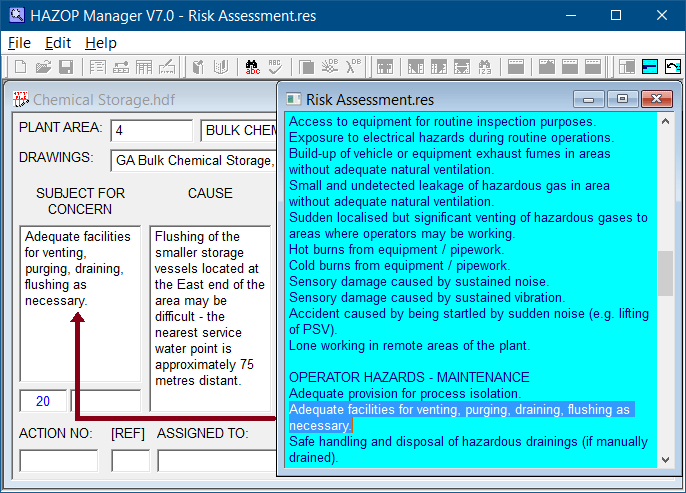The width and height of the screenshot is (686, 493).
Task: Click the Risk Assessment.res window title icon
Action: click(x=293, y=99)
